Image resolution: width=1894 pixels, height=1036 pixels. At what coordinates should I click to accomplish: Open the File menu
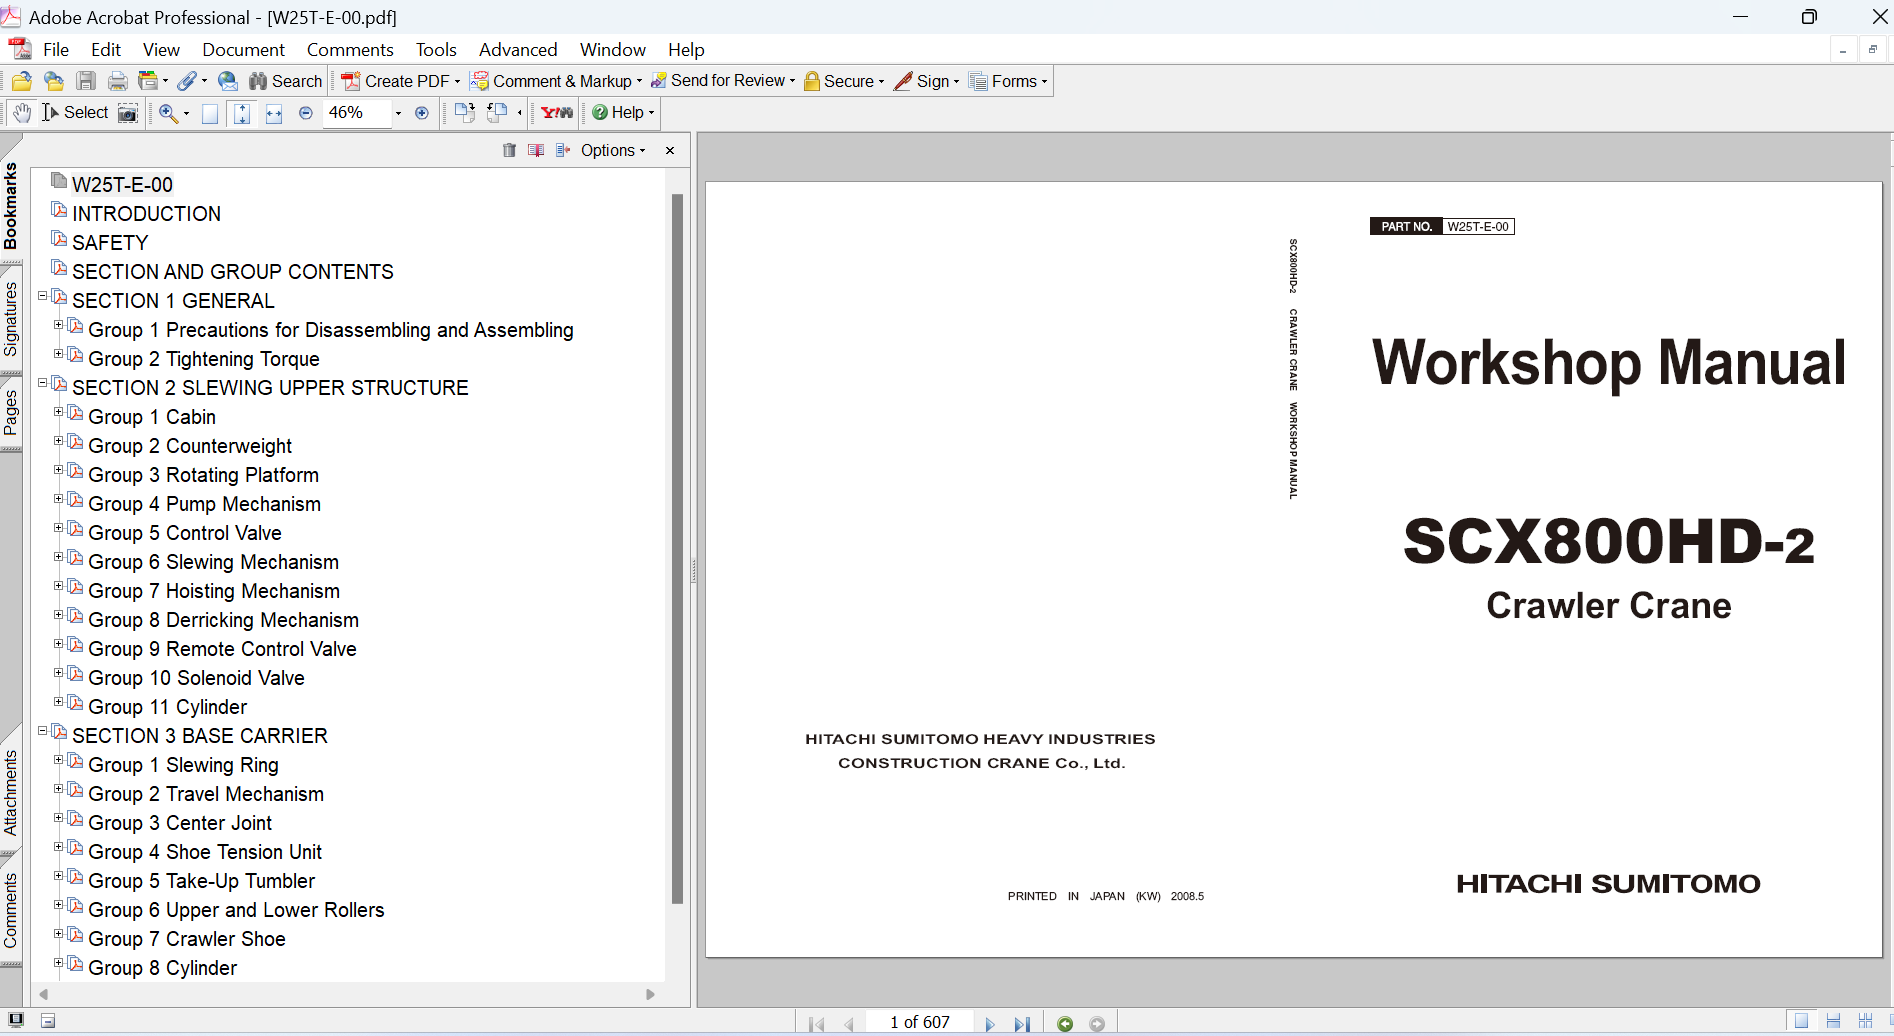pos(56,50)
